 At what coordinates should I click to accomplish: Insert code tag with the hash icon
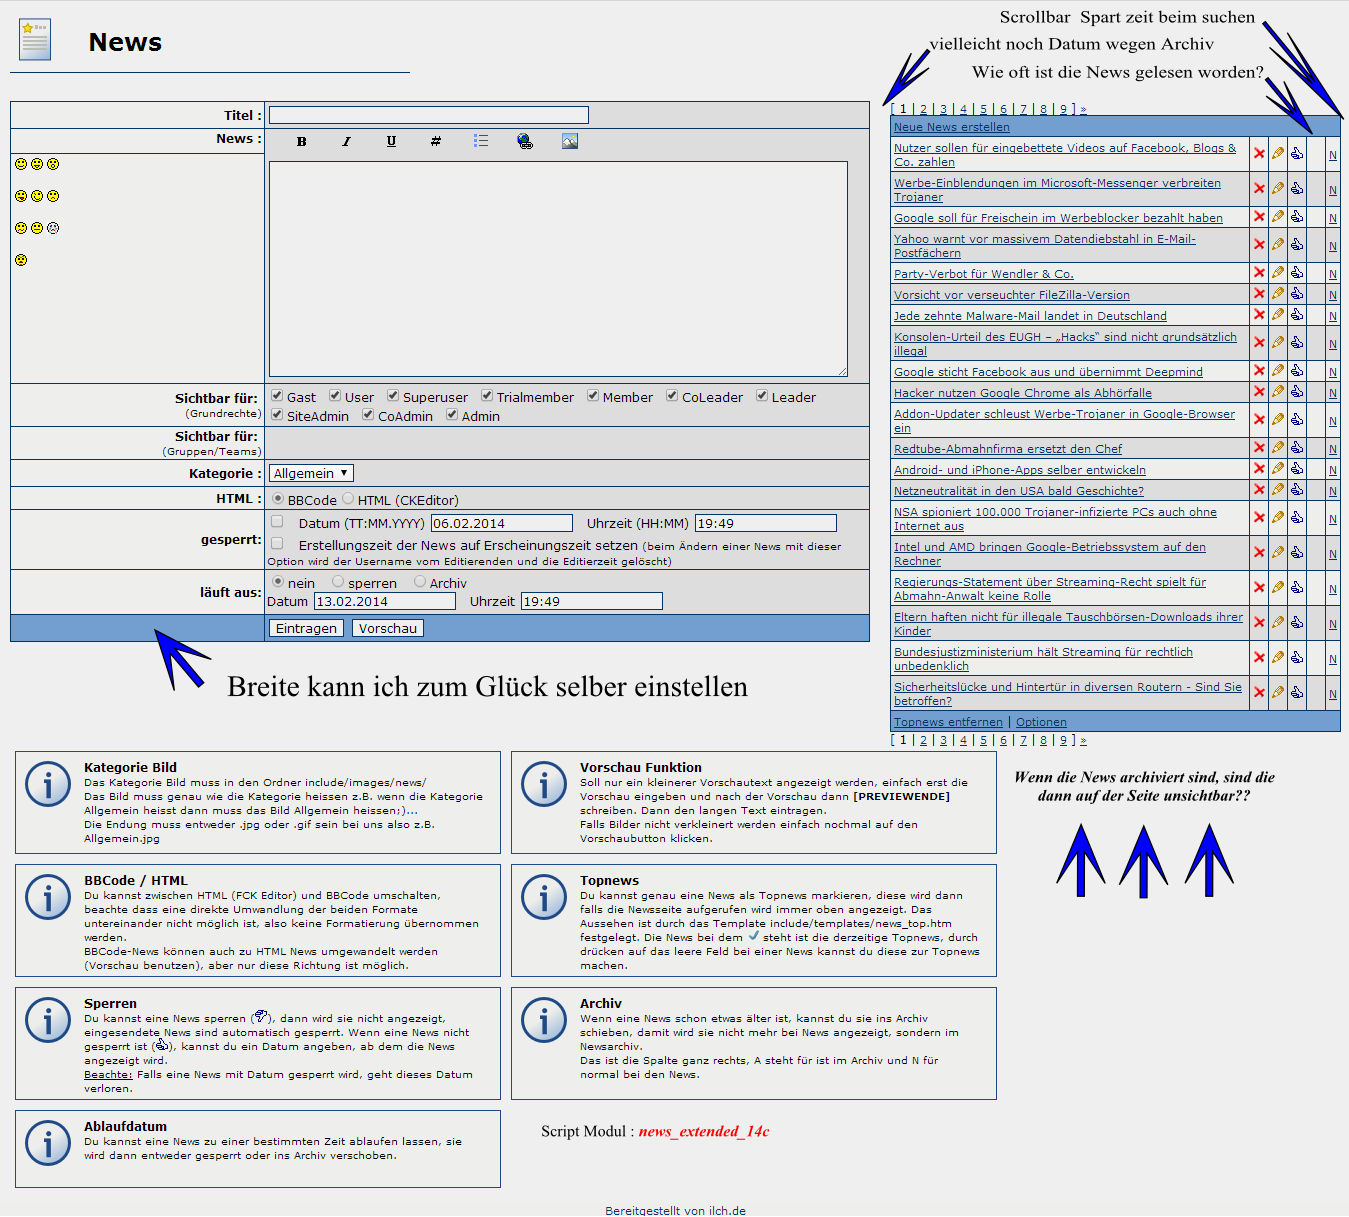436,141
